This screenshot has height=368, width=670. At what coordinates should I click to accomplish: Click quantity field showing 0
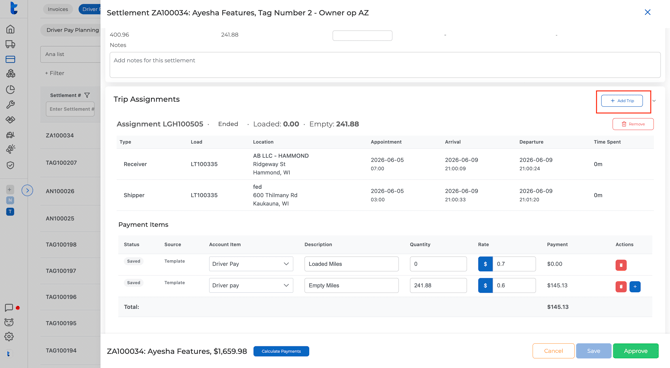coord(438,264)
